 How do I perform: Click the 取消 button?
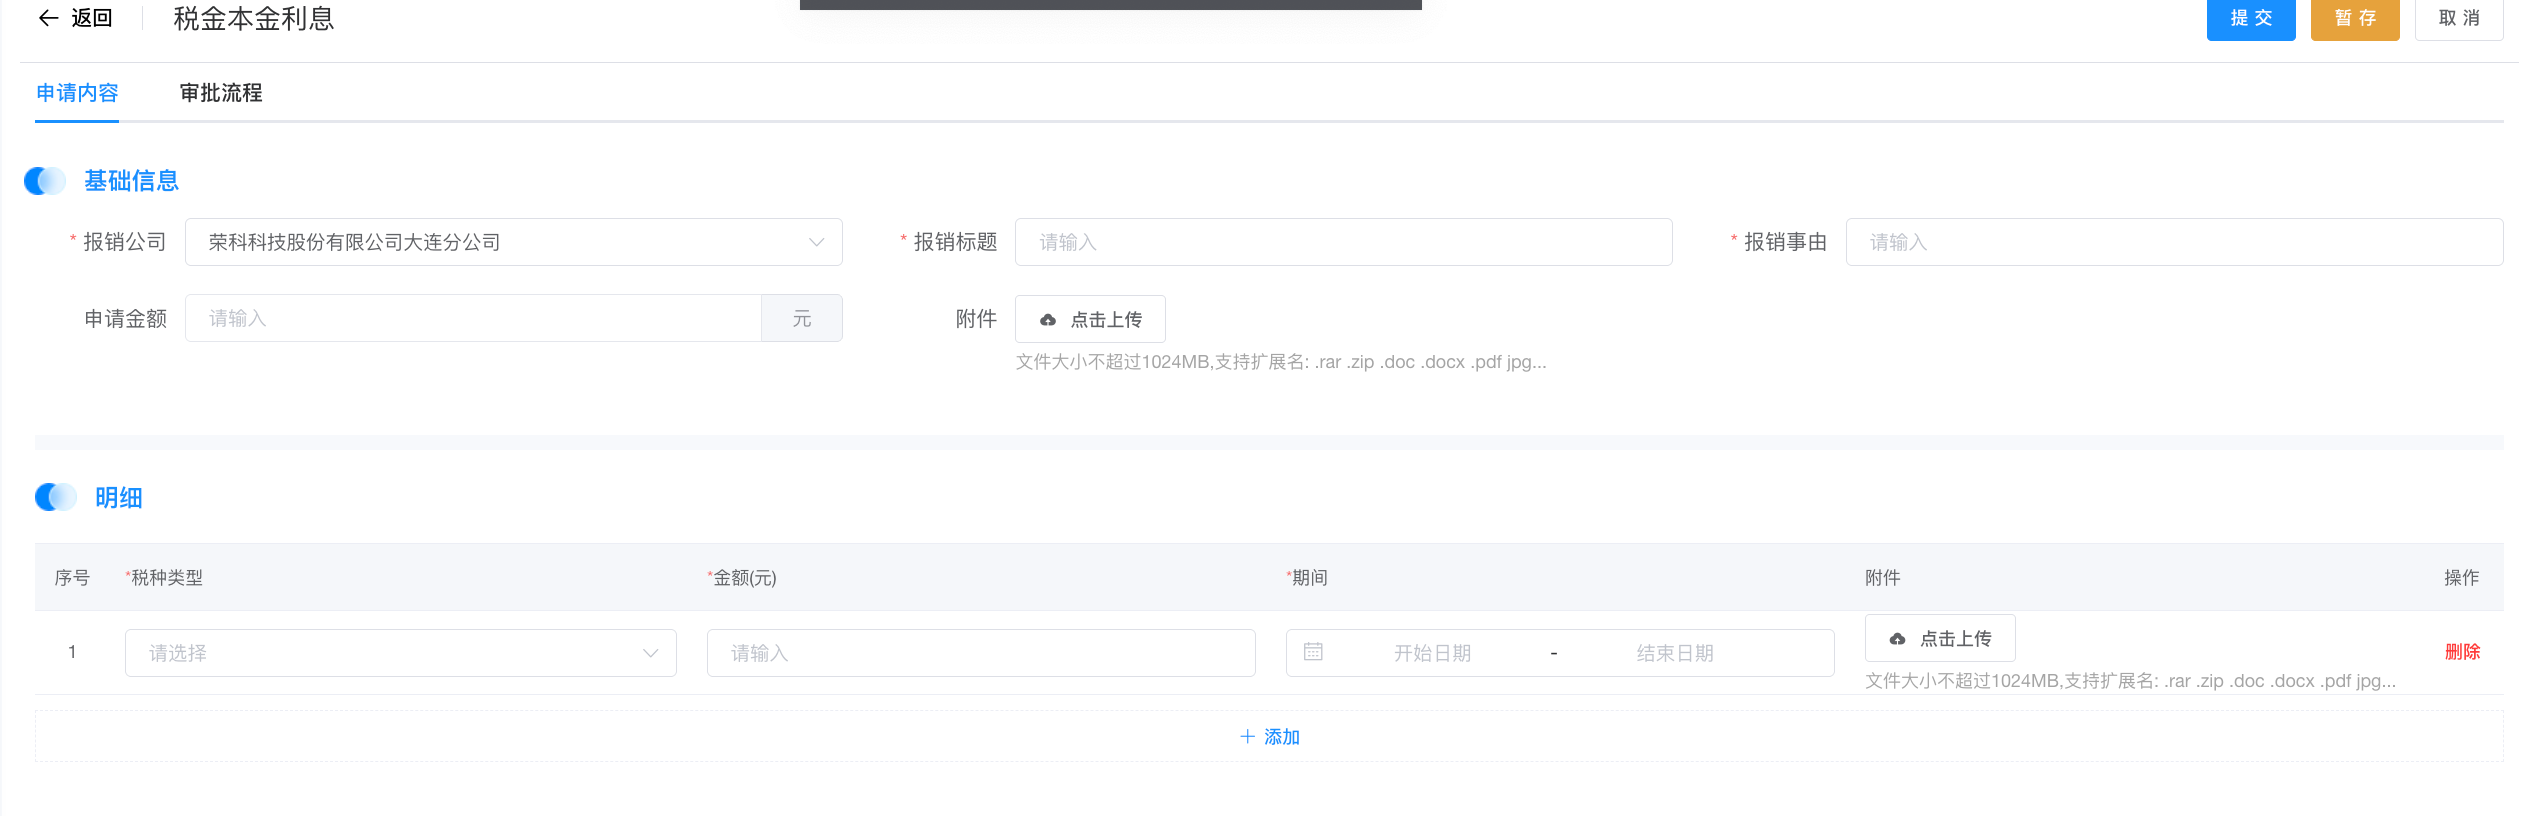2458,18
